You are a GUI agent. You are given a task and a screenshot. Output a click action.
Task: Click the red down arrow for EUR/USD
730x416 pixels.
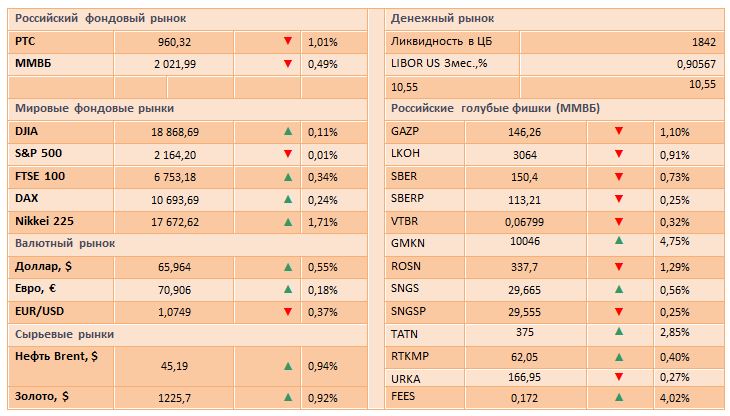tap(288, 310)
